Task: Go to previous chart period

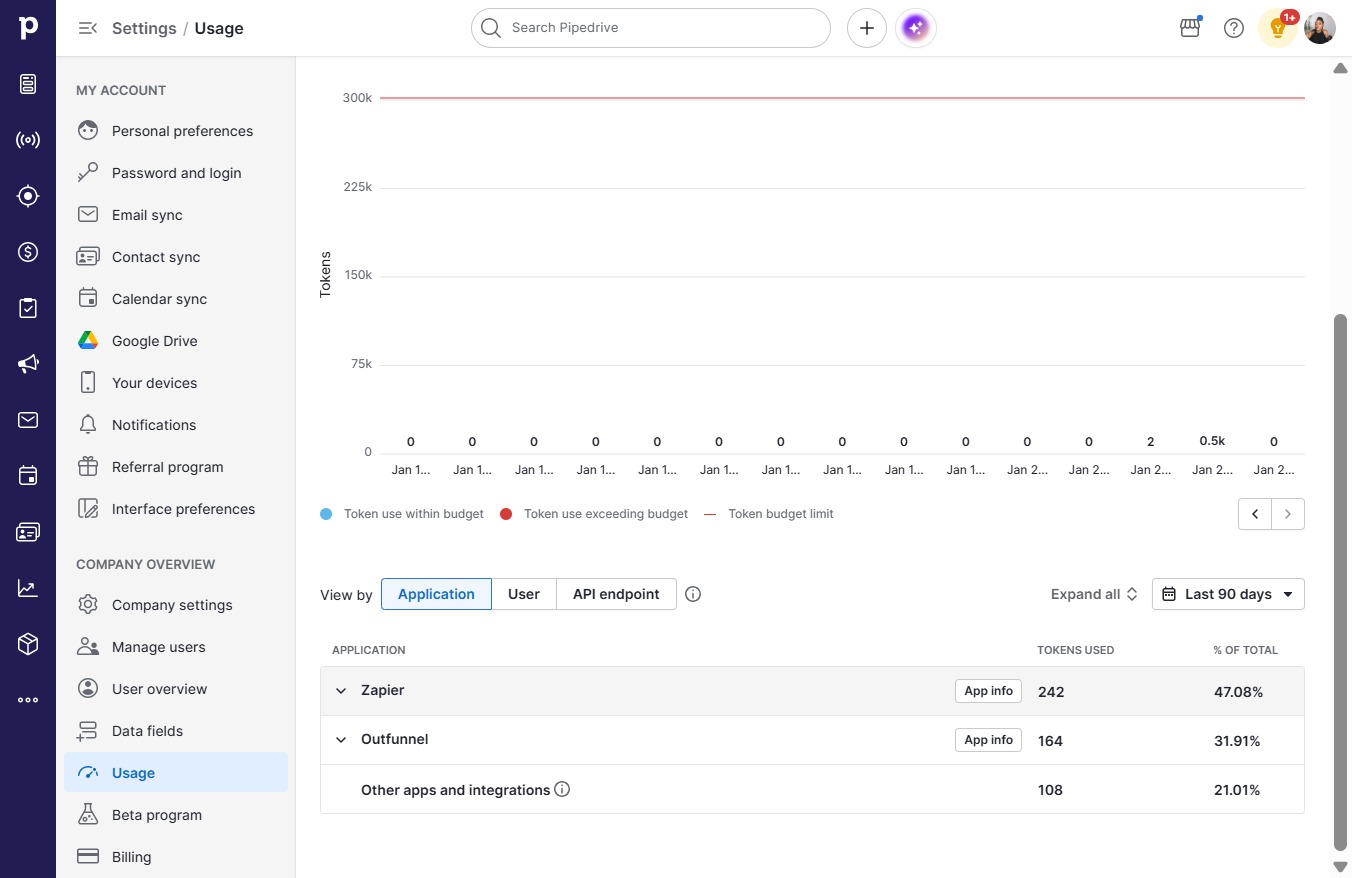Action: point(1255,514)
